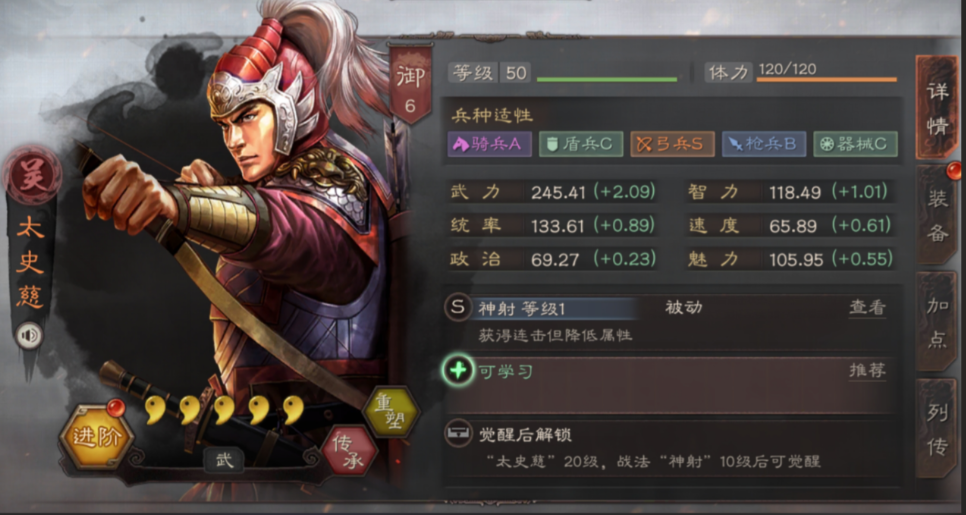Tap the 御 6 banner flag
This screenshot has width=966, height=515.
(x=410, y=84)
